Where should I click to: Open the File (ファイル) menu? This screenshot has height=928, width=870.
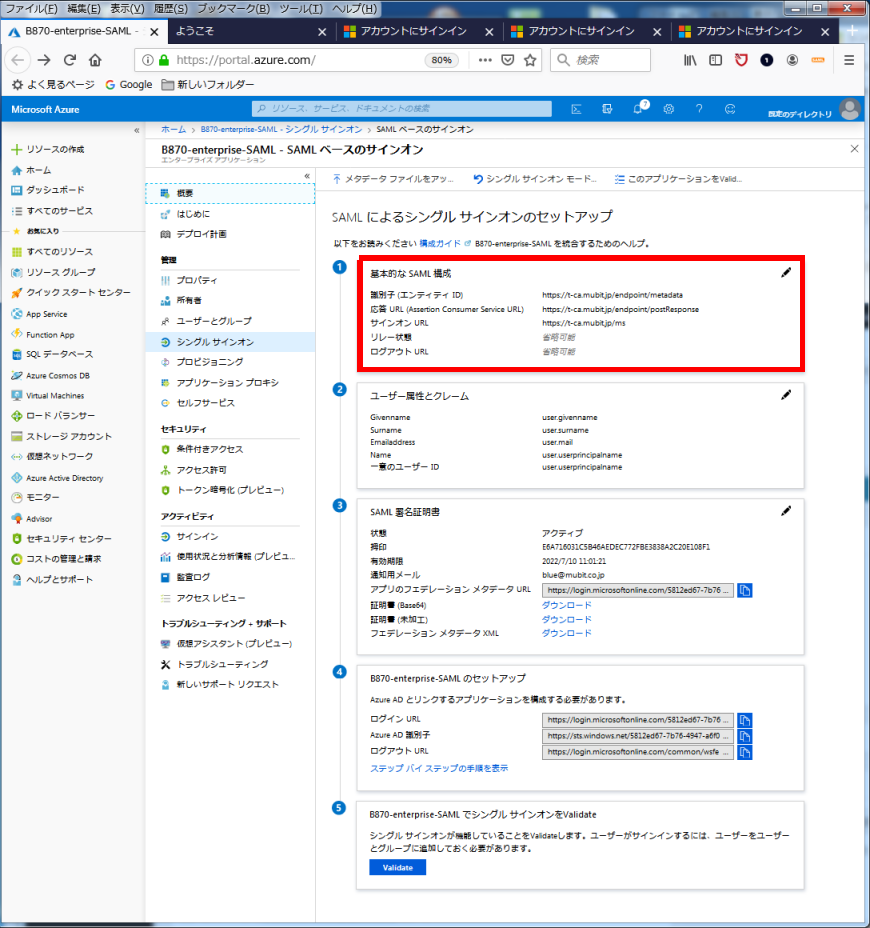click(31, 8)
